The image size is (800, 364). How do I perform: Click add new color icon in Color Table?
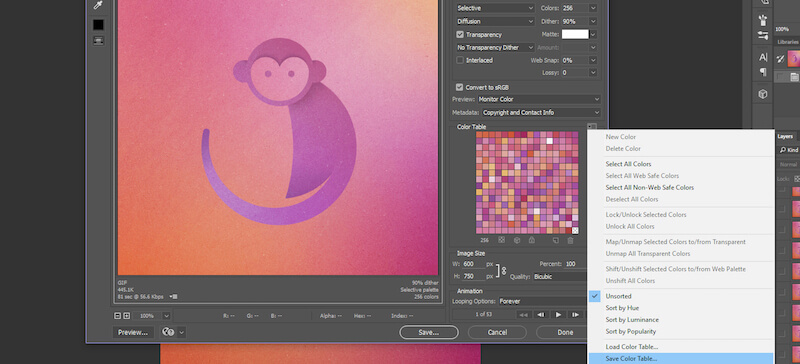(x=556, y=239)
